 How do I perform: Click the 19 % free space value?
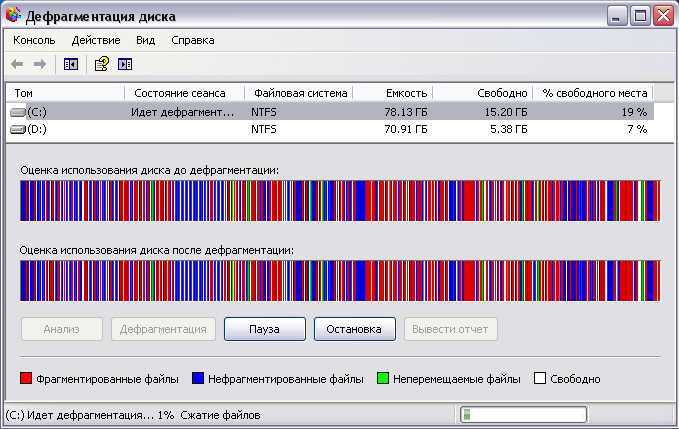click(x=634, y=112)
